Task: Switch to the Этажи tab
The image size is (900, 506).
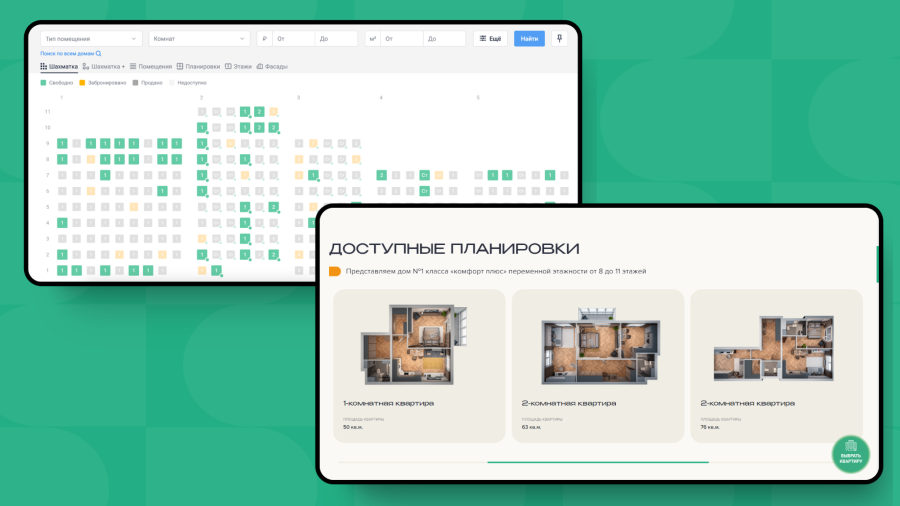Action: coord(238,67)
